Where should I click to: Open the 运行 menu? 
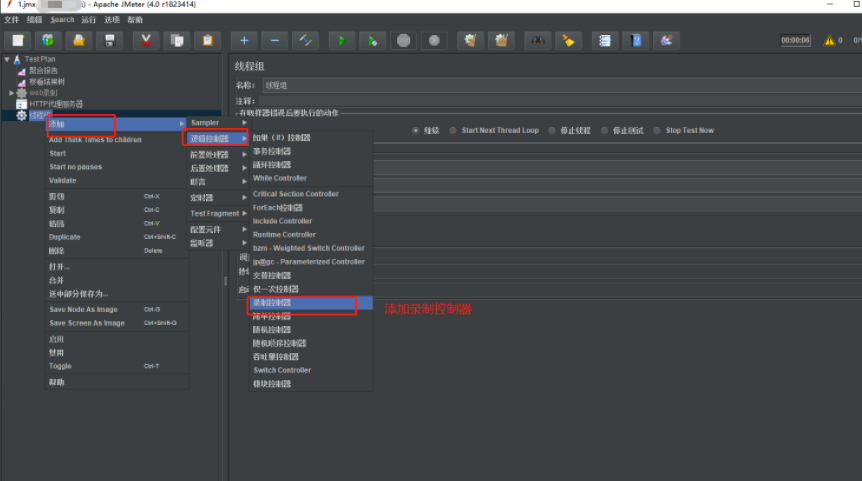89,20
